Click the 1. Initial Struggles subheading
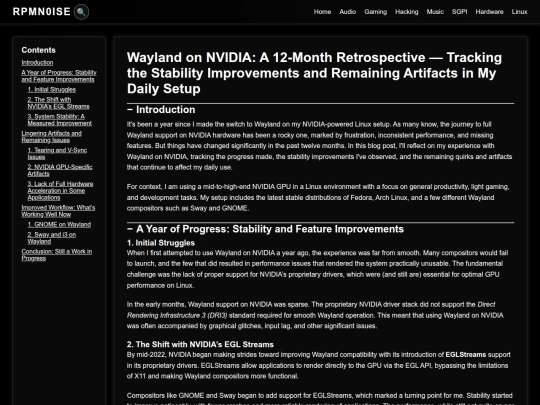This screenshot has width=540, height=405. [x=161, y=243]
